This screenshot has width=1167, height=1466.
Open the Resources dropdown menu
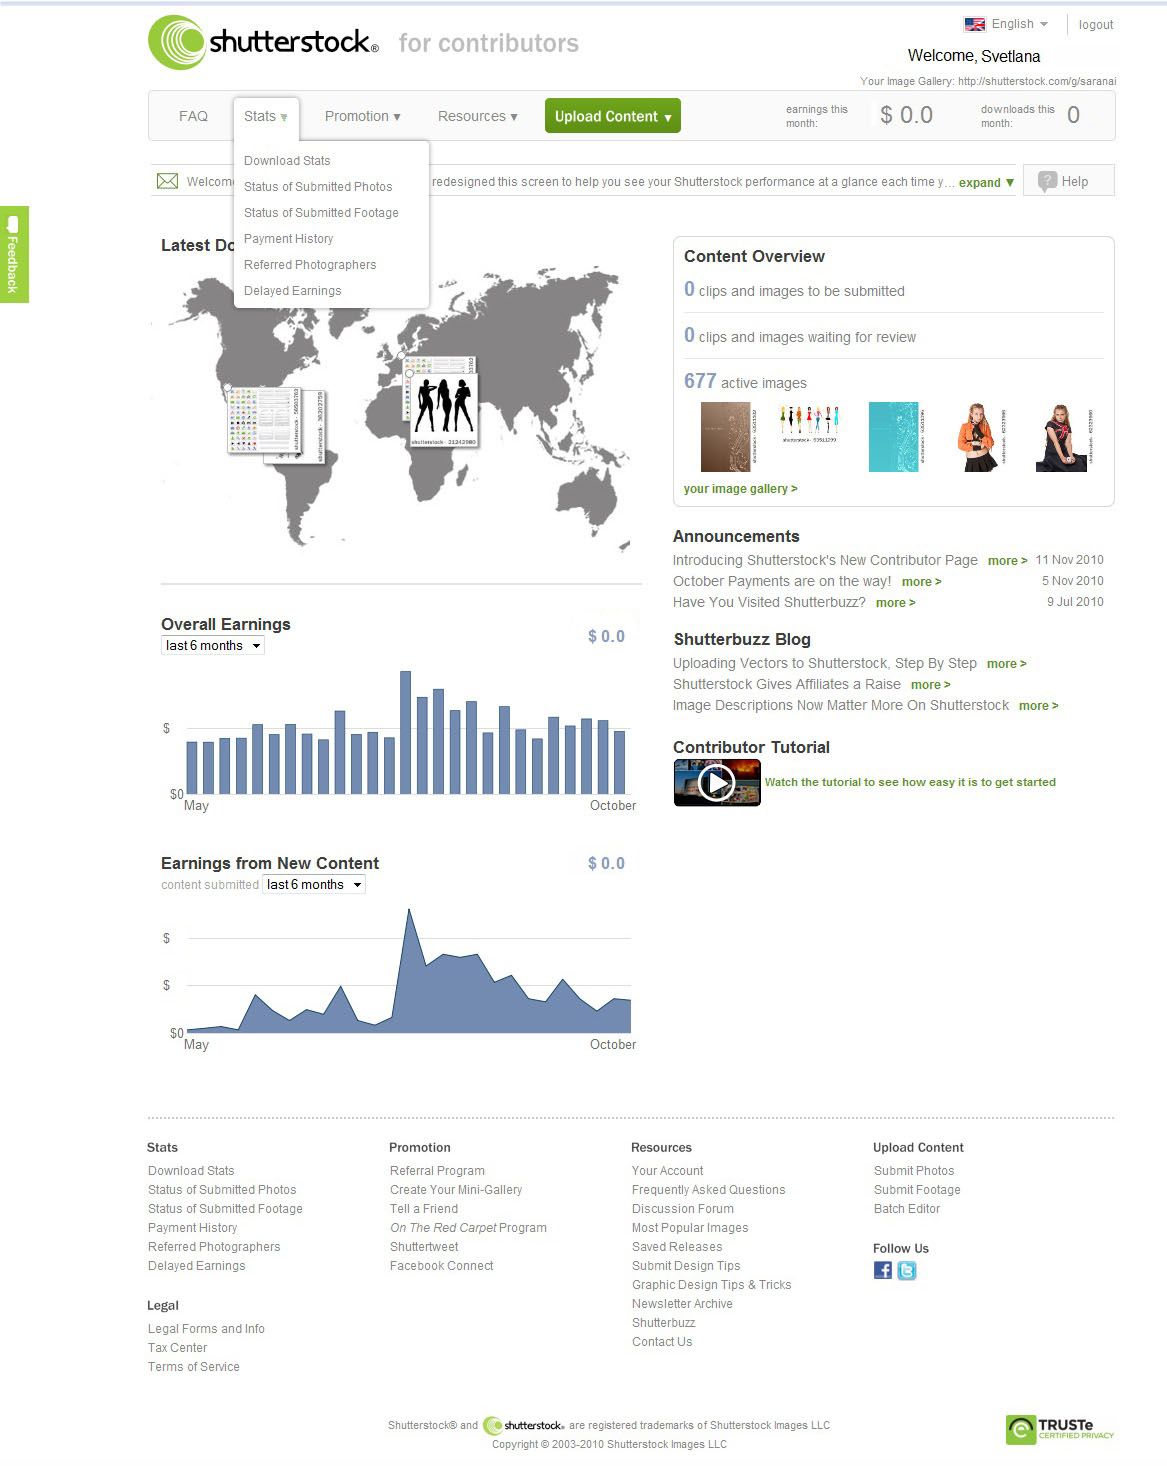click(477, 116)
